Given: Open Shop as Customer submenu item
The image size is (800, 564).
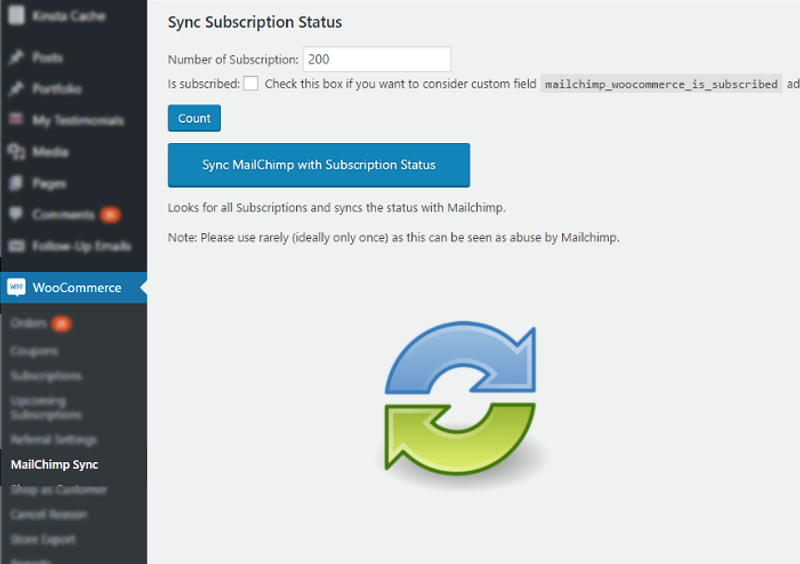Looking at the screenshot, I should 59,489.
